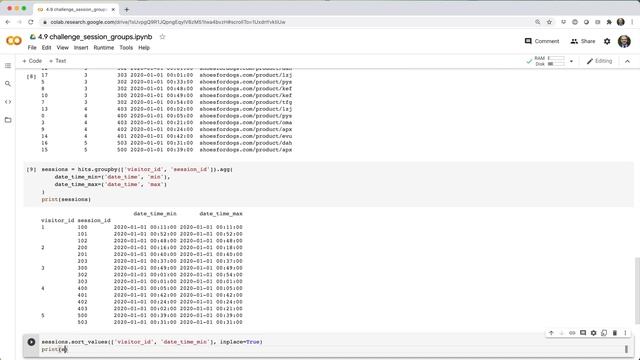The width and height of the screenshot is (640, 360).
Task: Open cell editor settings gear
Action: point(593,333)
